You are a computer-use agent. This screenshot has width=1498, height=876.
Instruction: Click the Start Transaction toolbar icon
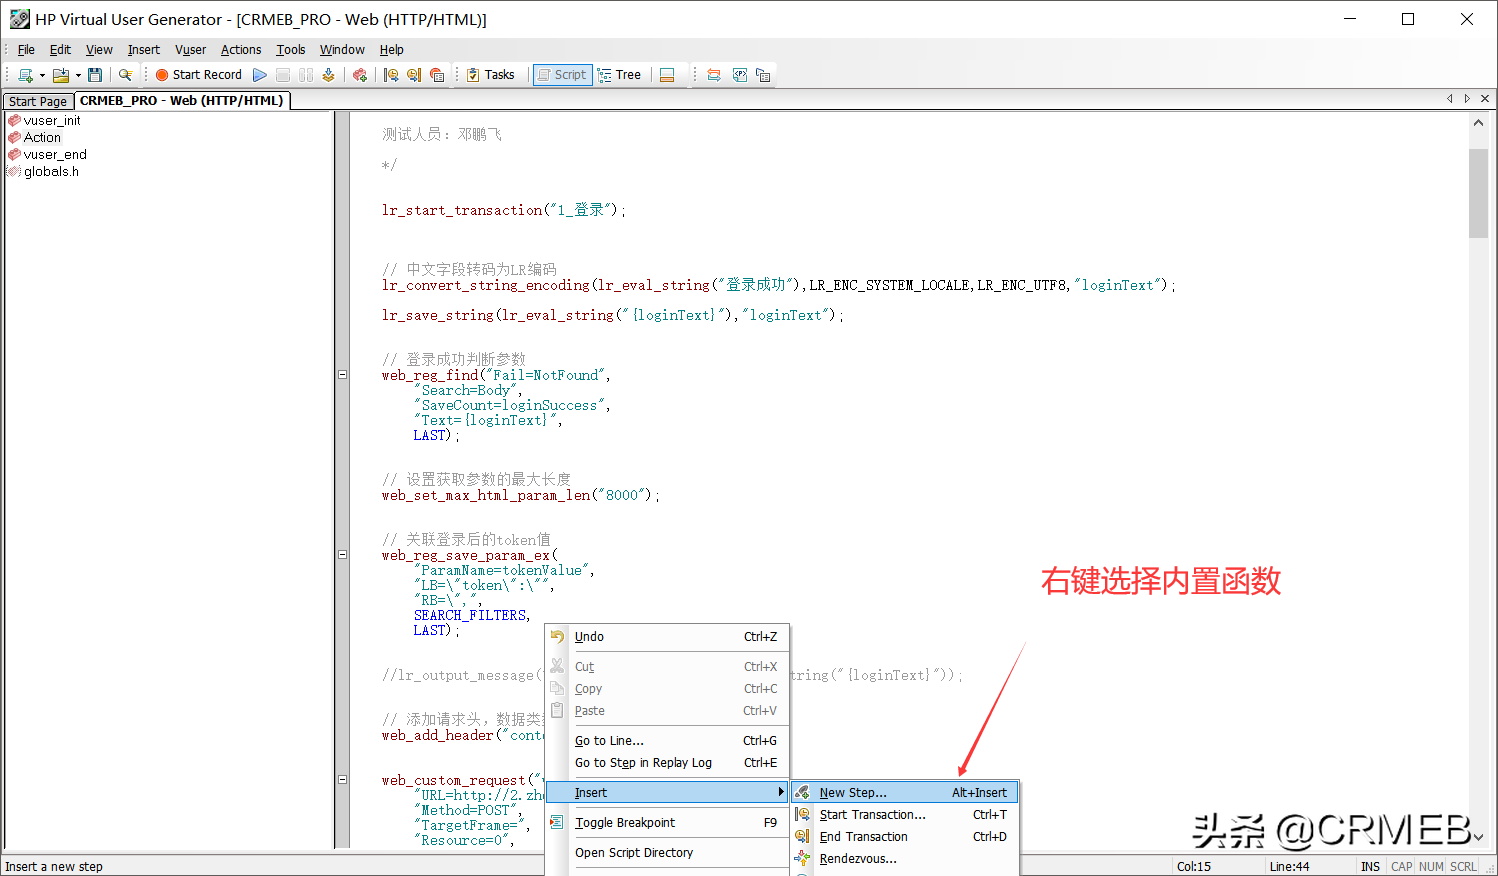(x=390, y=74)
